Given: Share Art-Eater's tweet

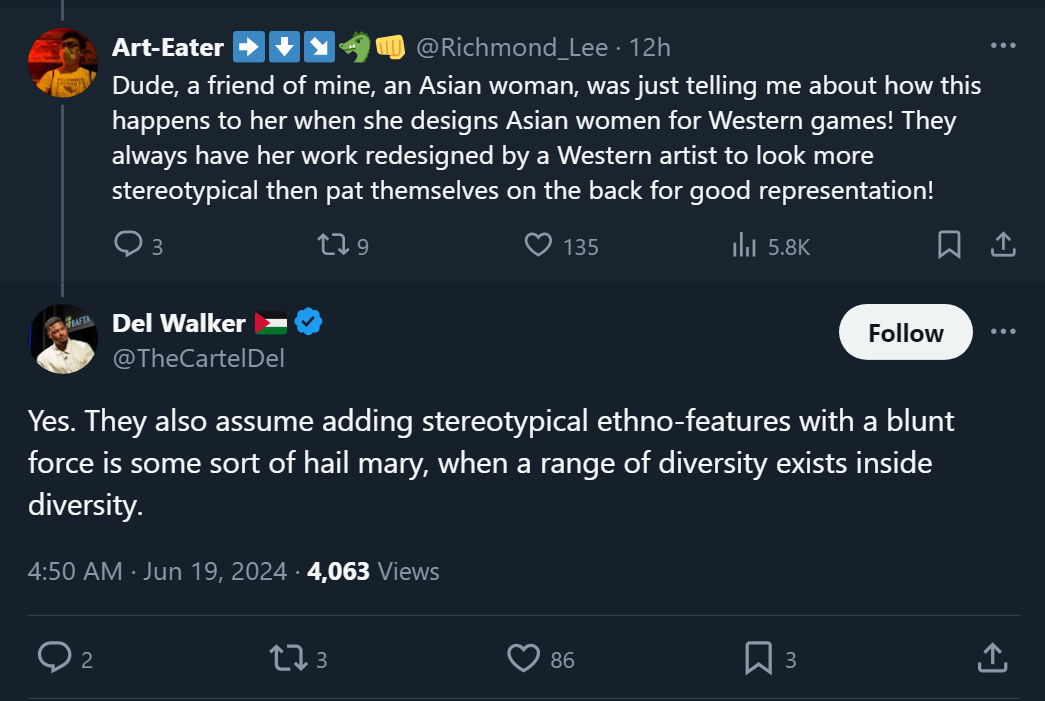Looking at the screenshot, I should tap(1002, 245).
